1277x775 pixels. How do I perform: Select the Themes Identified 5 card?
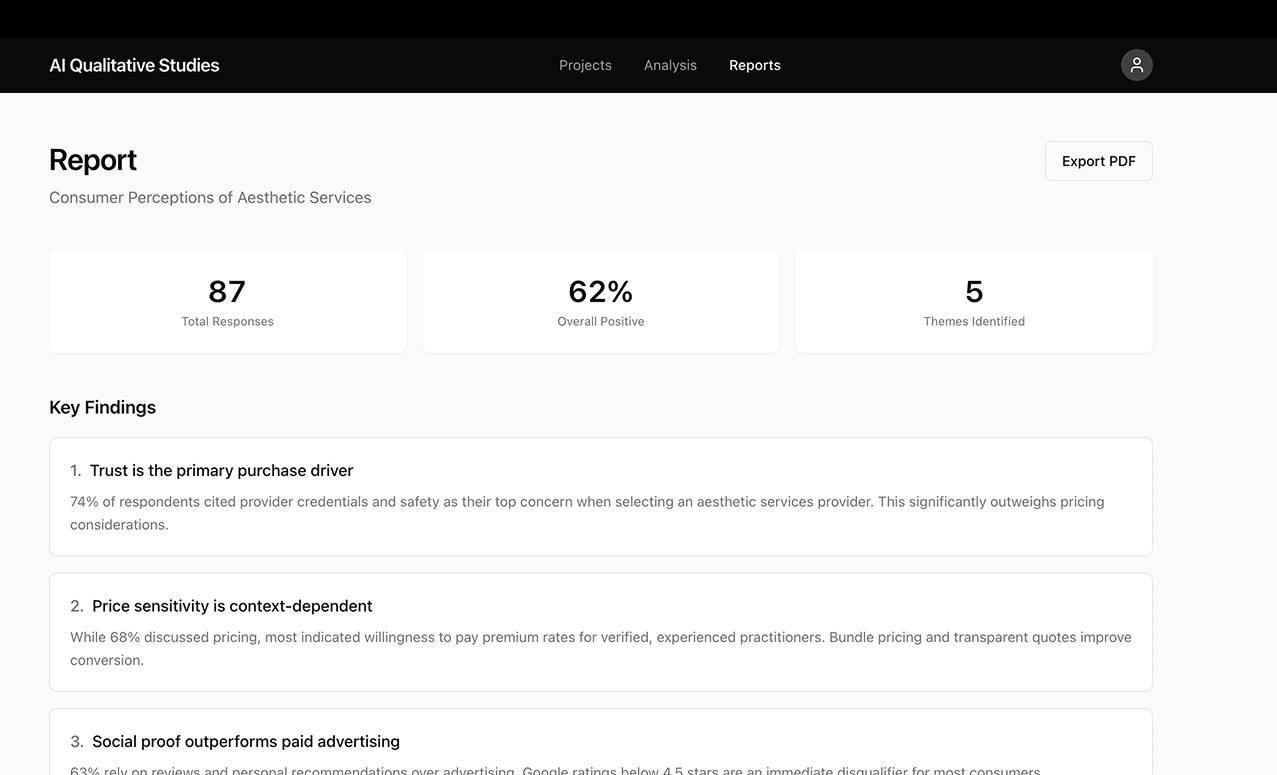pos(974,301)
